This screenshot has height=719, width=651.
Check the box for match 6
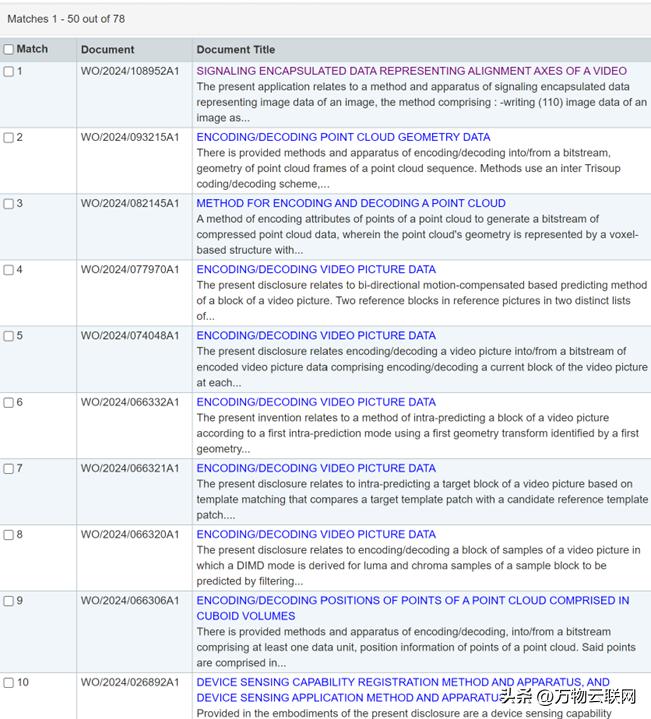pos(9,402)
